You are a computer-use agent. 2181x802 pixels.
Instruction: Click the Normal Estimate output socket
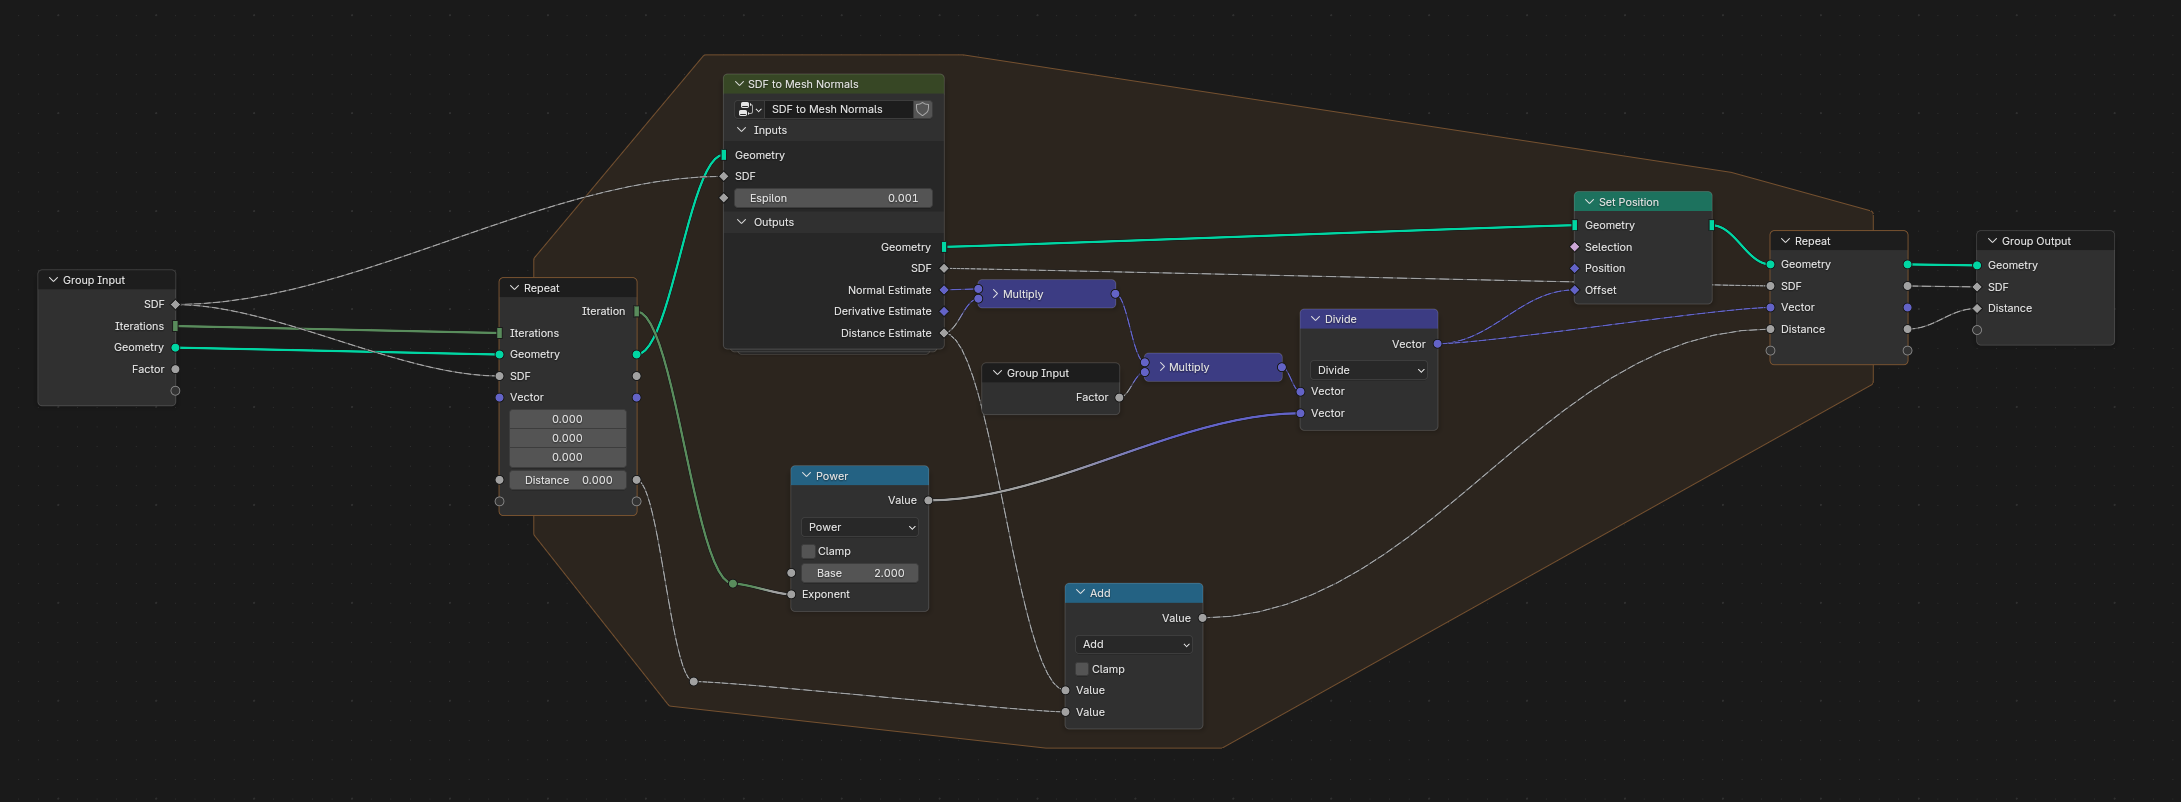944,290
